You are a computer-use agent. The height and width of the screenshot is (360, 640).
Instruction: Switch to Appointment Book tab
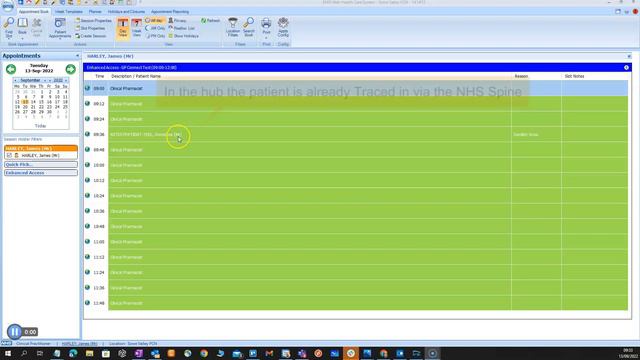pyautogui.click(x=33, y=12)
